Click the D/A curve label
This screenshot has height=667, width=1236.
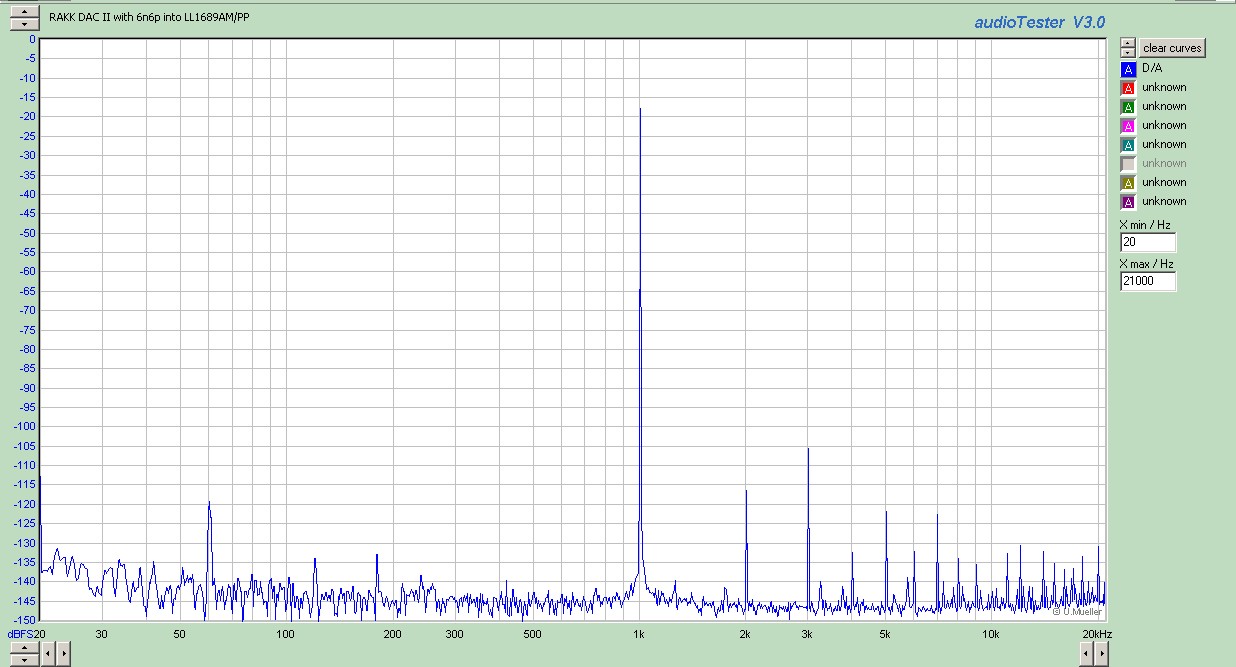1152,68
